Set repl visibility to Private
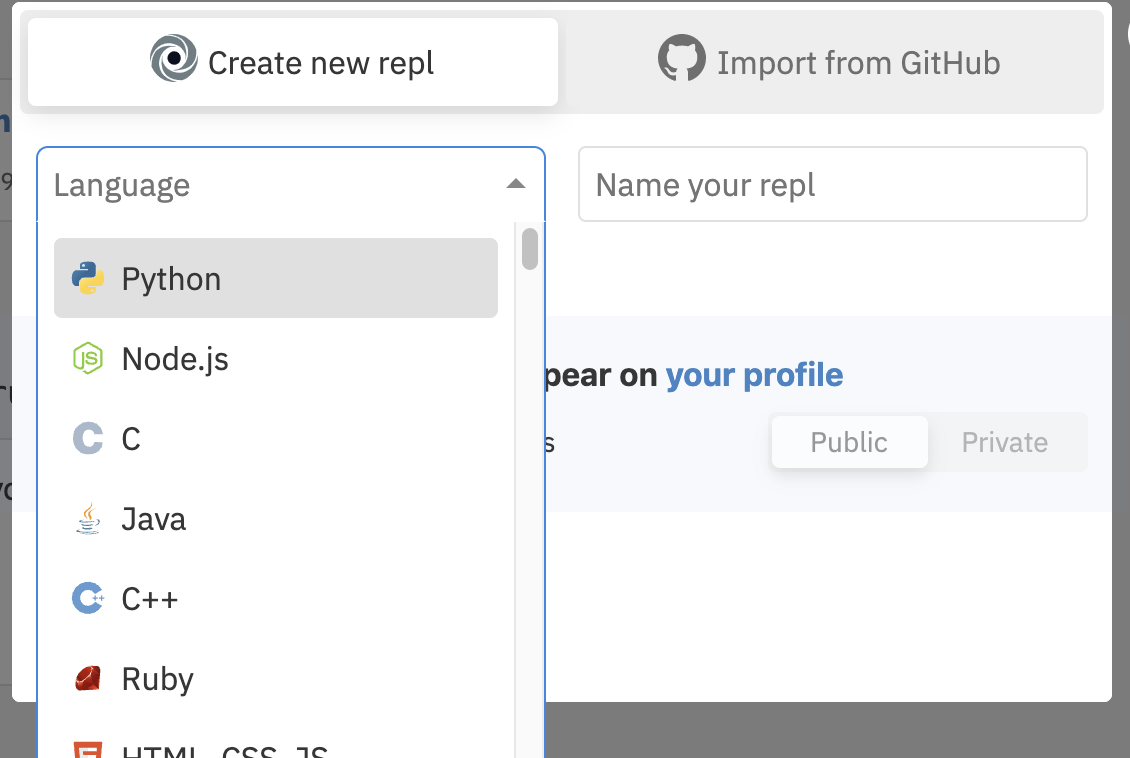Viewport: 1130px width, 758px height. click(x=1004, y=442)
